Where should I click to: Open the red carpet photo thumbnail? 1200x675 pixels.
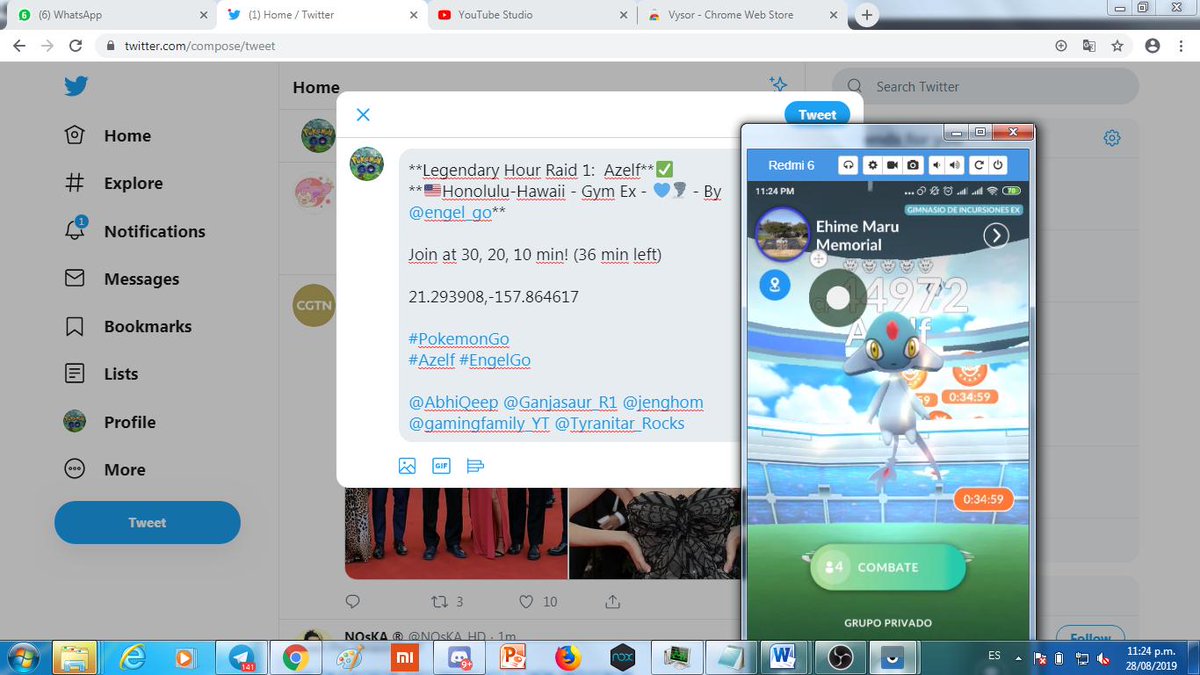456,533
